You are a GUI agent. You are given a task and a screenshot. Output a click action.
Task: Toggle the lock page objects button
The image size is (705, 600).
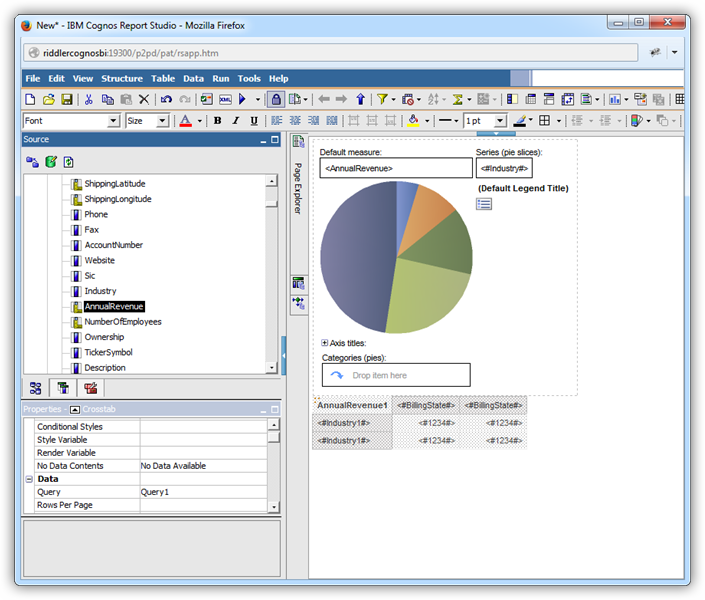pyautogui.click(x=275, y=100)
